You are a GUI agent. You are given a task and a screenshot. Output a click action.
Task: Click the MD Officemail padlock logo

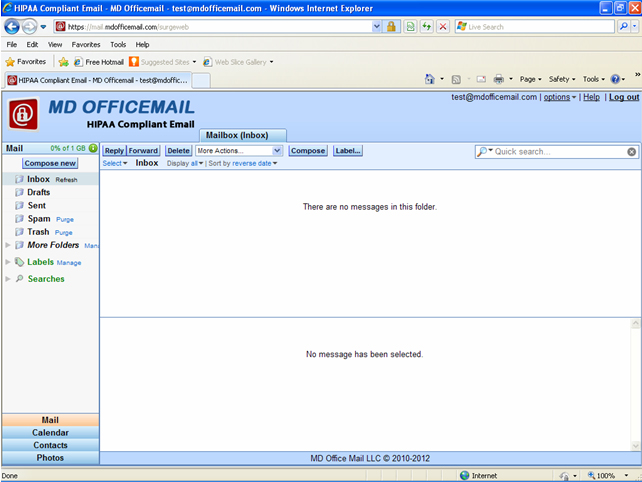click(23, 114)
